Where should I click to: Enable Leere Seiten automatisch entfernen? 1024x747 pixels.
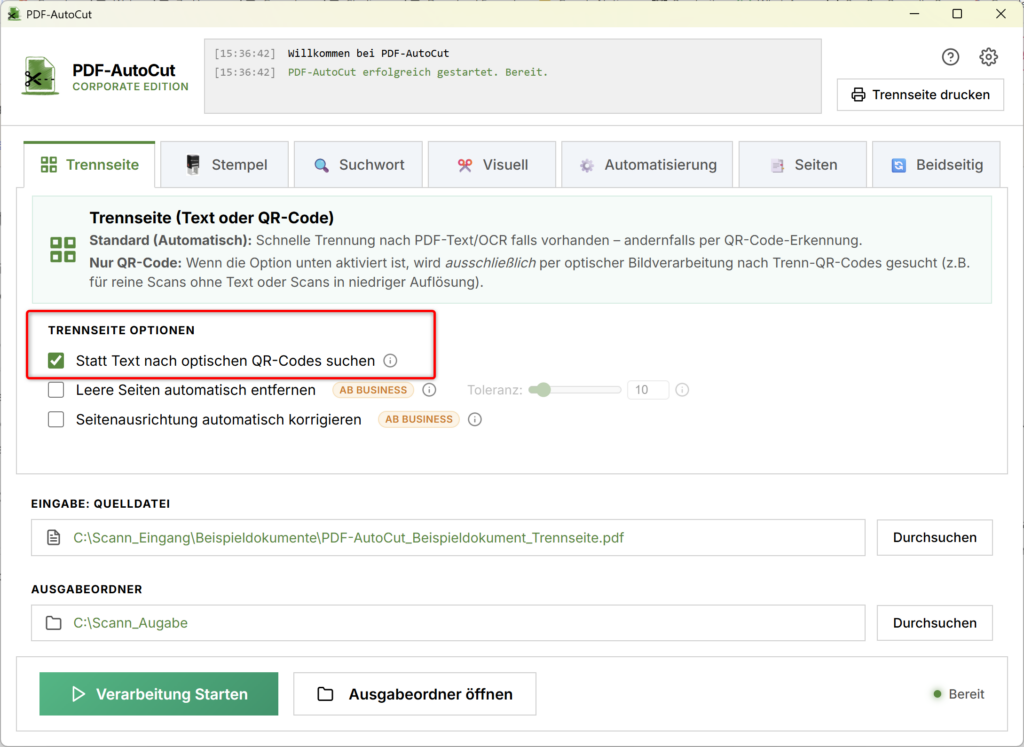(x=56, y=390)
